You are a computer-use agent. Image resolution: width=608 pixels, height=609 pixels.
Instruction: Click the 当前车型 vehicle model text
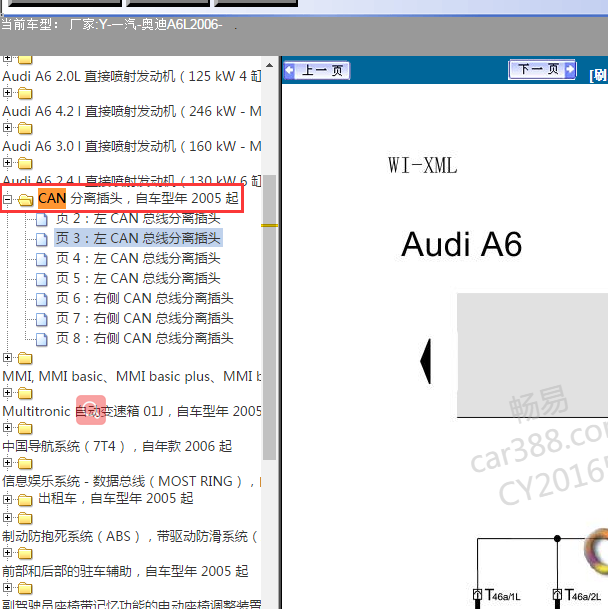(x=112, y=24)
